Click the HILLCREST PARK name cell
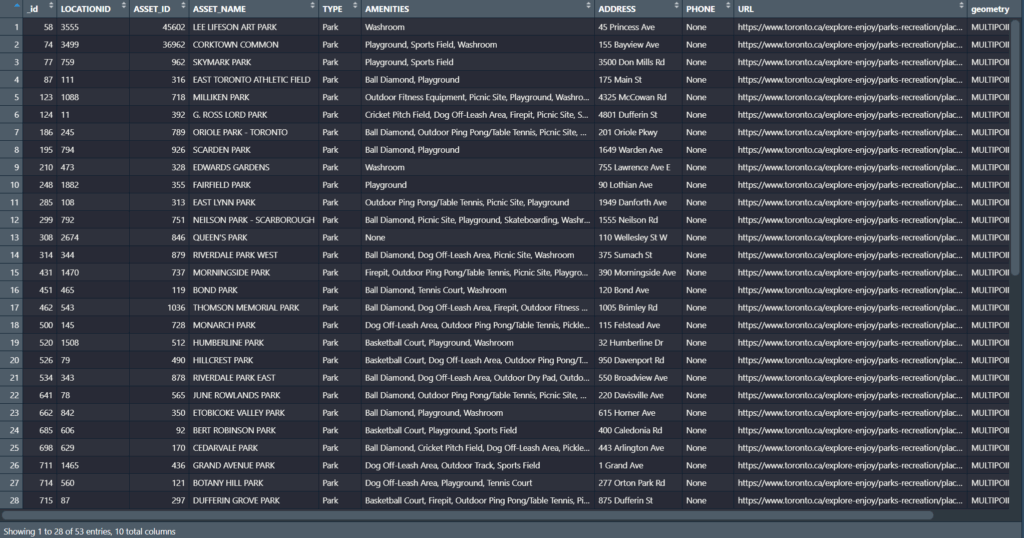Viewport: 1024px width, 538px height. (223, 360)
